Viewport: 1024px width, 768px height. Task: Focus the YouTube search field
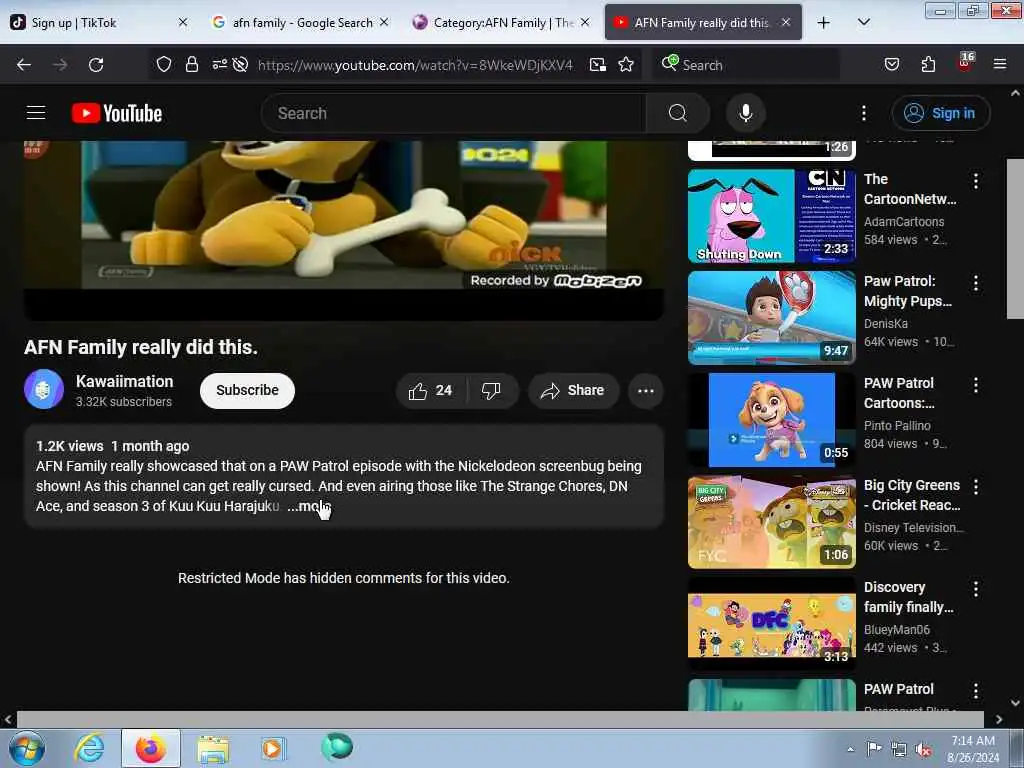point(454,113)
